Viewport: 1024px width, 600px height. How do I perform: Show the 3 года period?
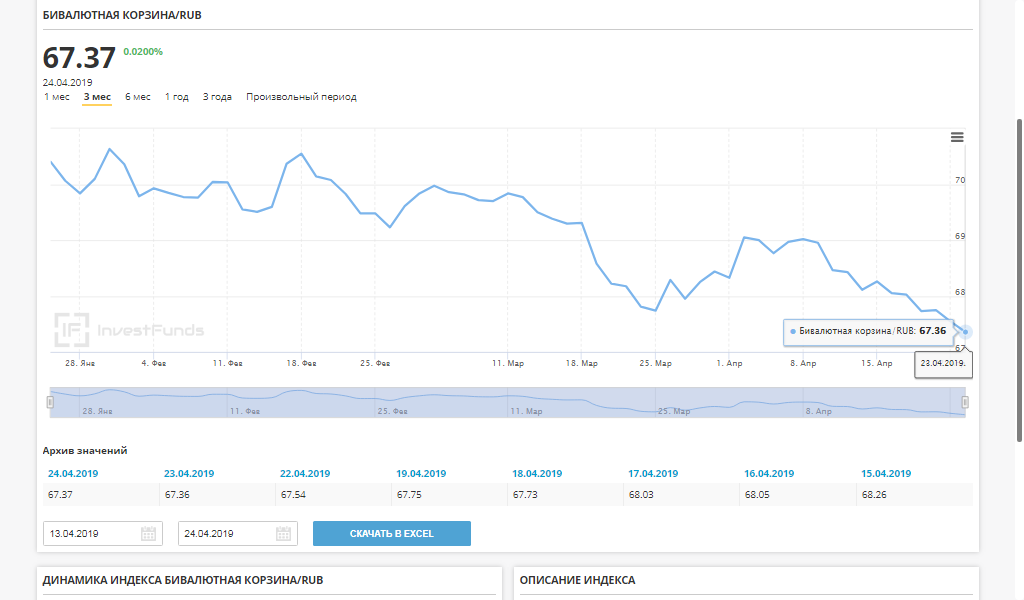217,97
